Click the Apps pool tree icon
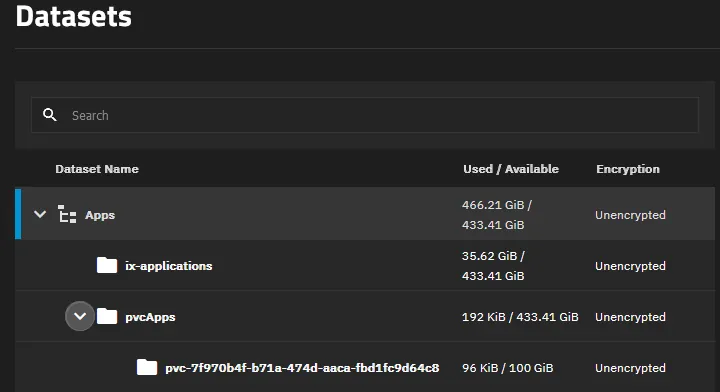The image size is (720, 392). pyautogui.click(x=67, y=214)
